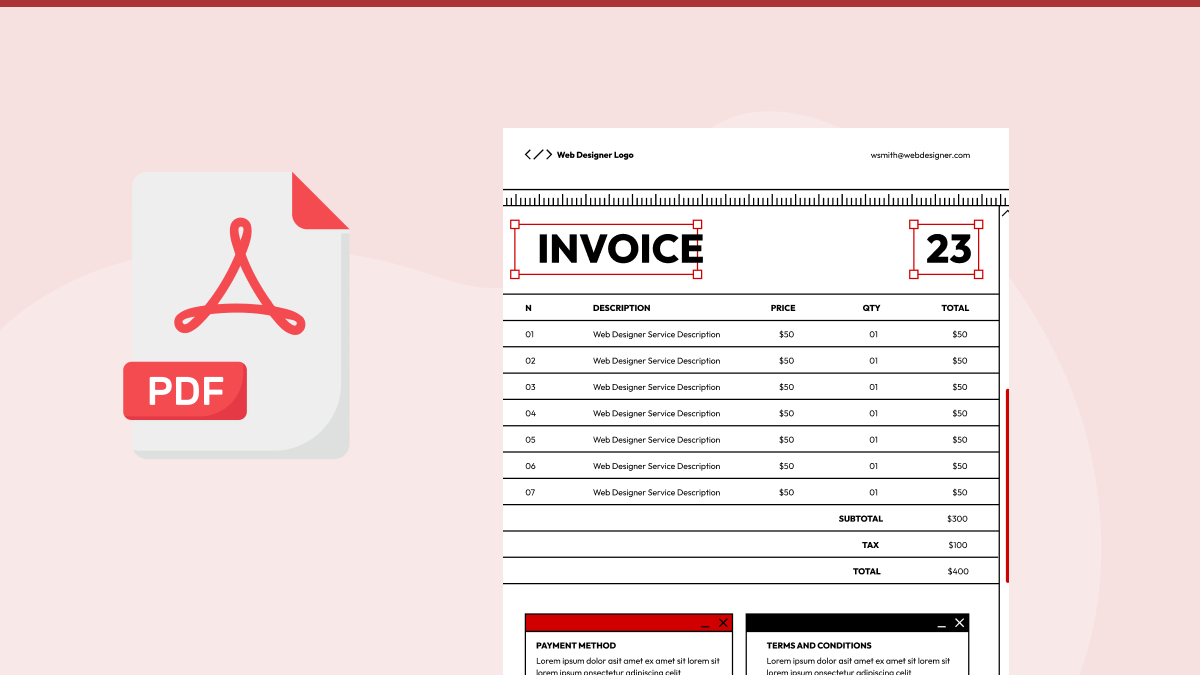Click the TOTAL label beside $400
The width and height of the screenshot is (1200, 675).
(x=867, y=571)
